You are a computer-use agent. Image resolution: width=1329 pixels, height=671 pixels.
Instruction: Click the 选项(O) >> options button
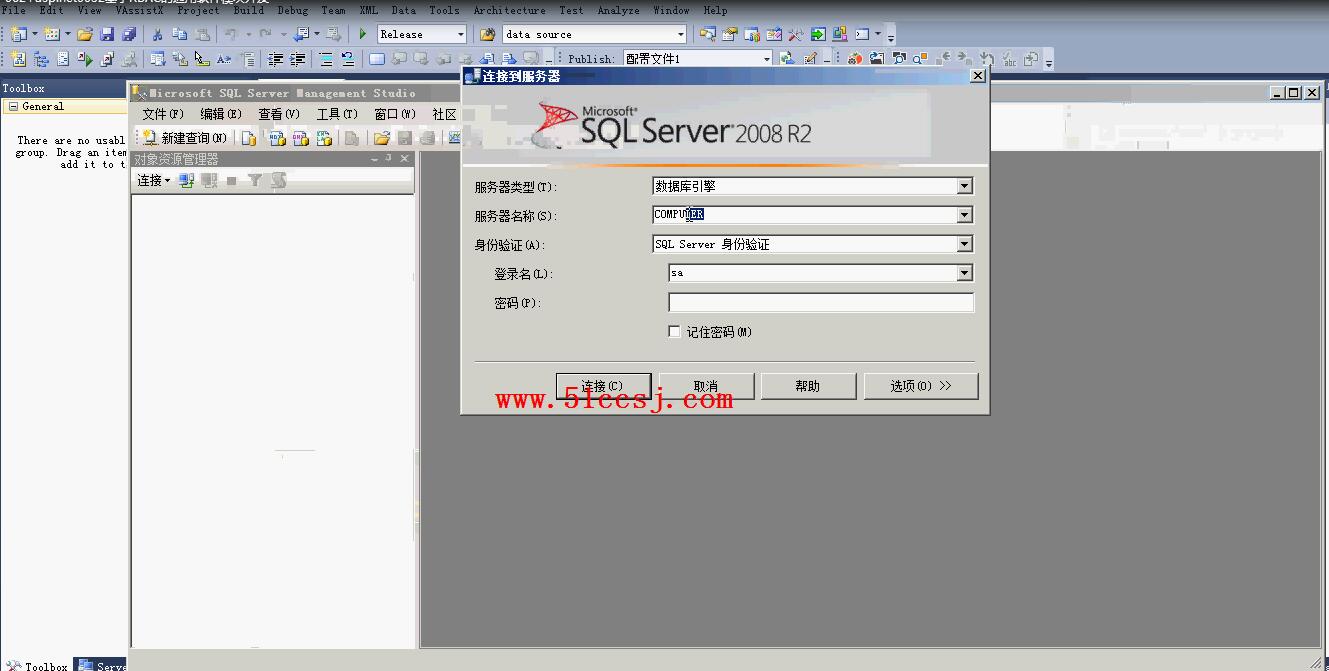pos(921,386)
